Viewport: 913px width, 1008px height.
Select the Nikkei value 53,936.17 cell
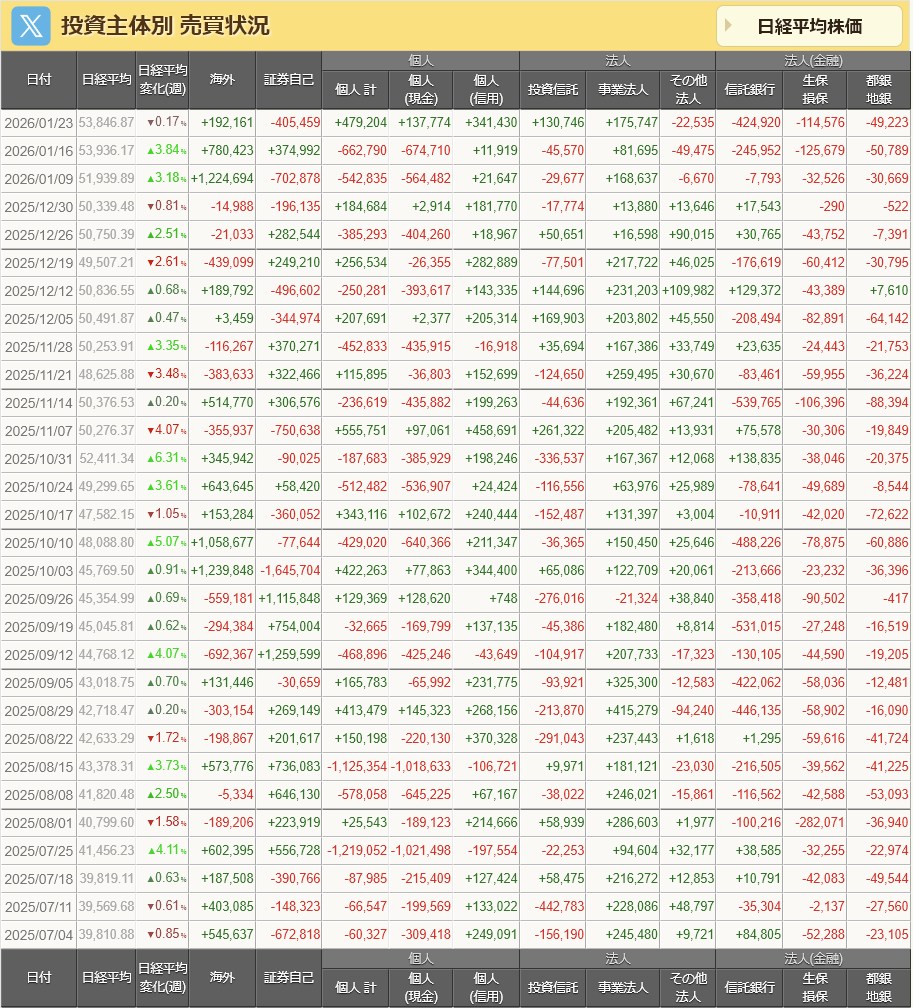[x=106, y=149]
